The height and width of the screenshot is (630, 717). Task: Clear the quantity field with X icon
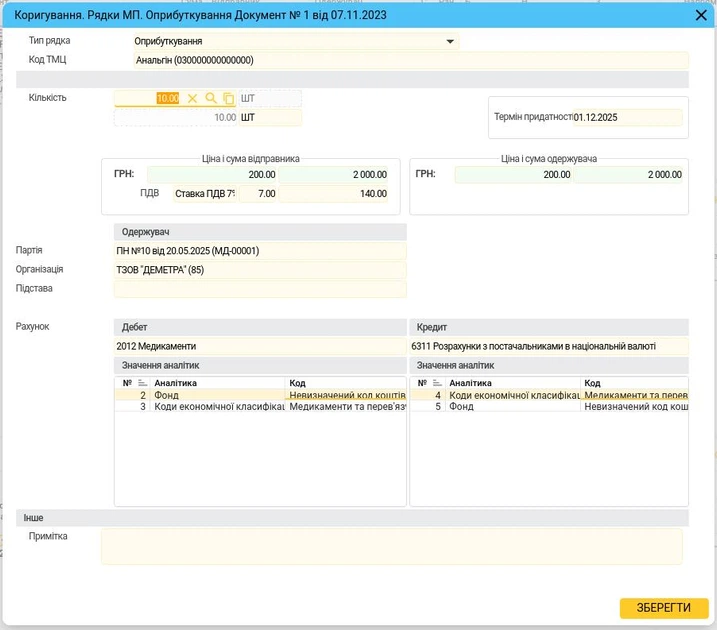193,98
